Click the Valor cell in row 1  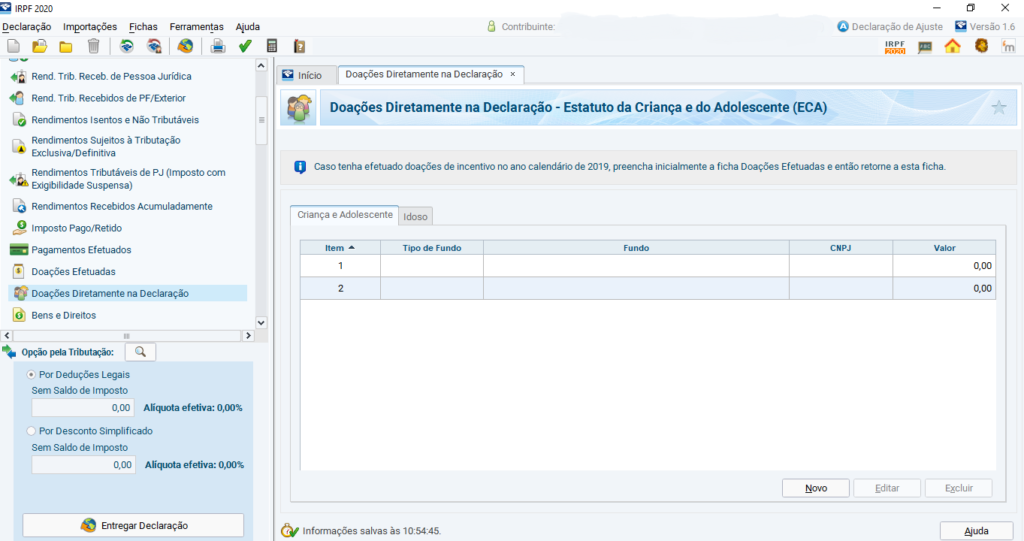pos(944,266)
